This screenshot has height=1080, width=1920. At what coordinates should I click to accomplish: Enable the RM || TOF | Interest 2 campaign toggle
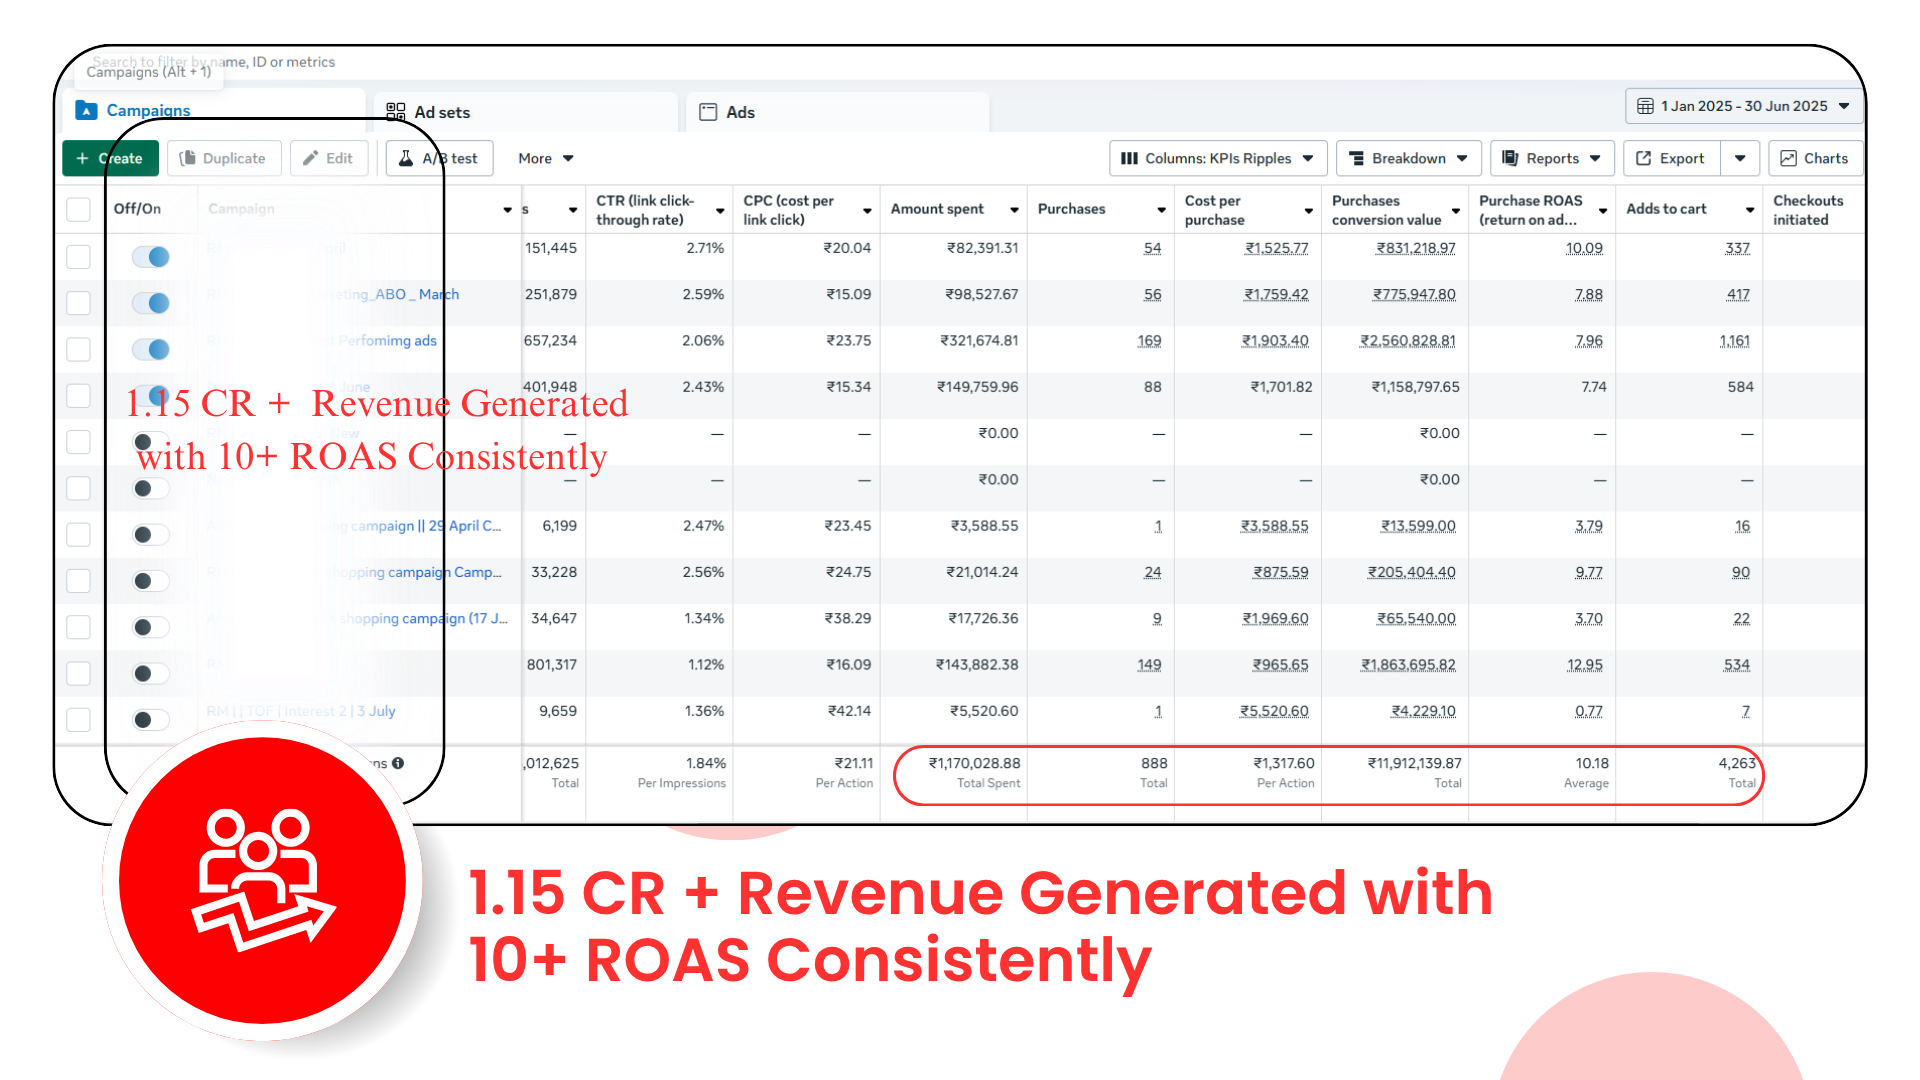[x=150, y=719]
